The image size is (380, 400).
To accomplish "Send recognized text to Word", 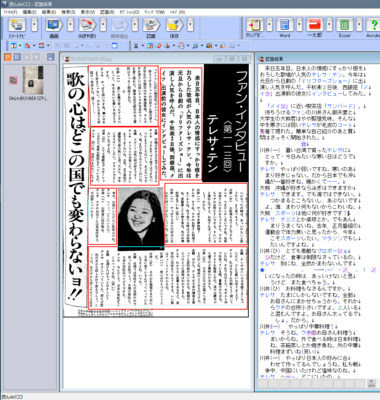I will pyautogui.click(x=285, y=25).
